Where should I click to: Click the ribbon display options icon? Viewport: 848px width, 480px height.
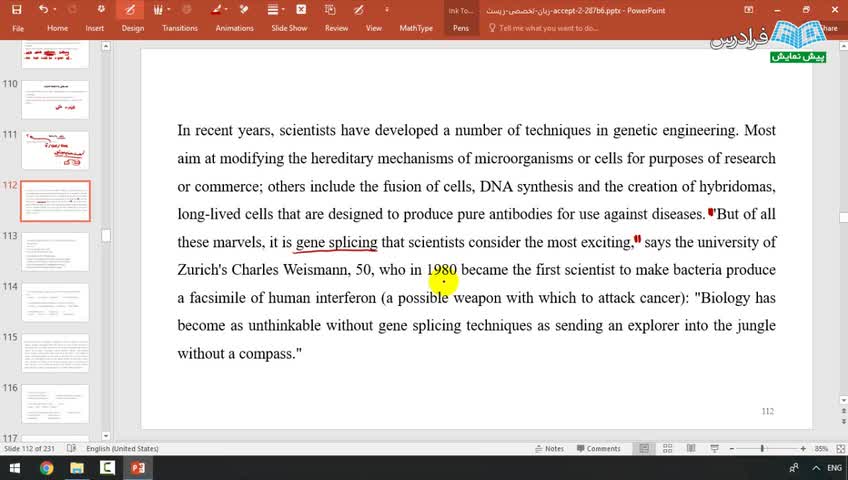pos(748,10)
